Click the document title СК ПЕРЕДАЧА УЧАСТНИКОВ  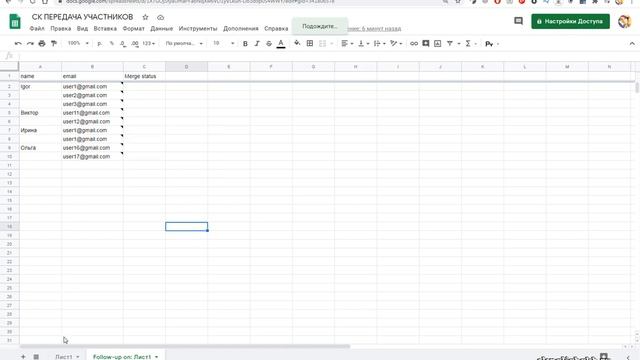point(82,17)
